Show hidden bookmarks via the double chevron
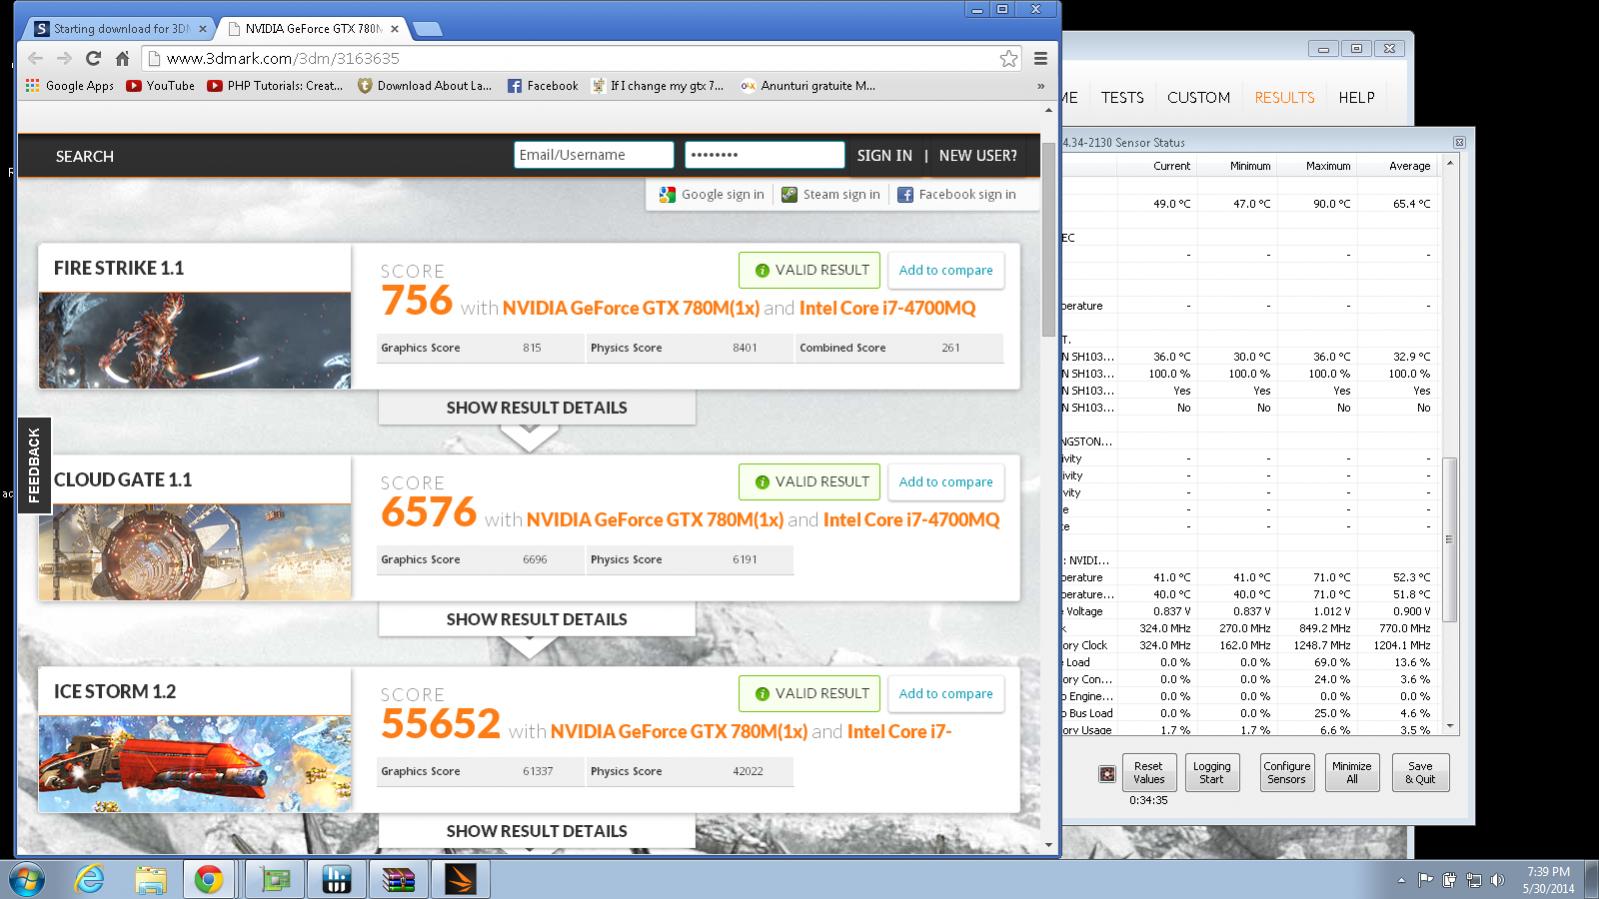The height and width of the screenshot is (899, 1599). (x=1041, y=86)
